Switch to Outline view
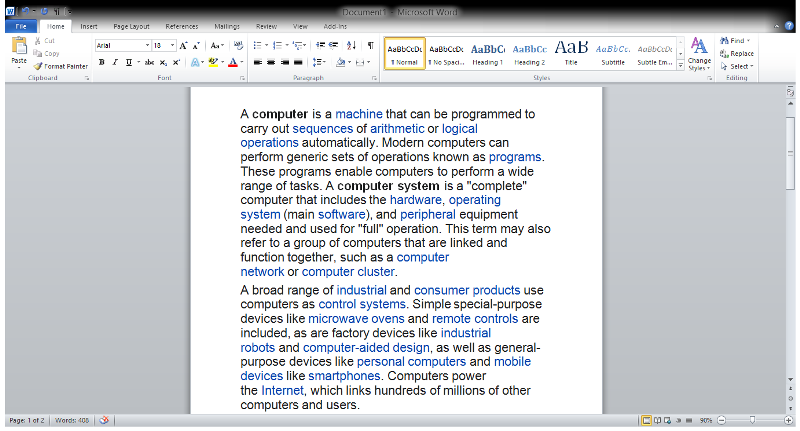This screenshot has width=800, height=431. (679, 420)
